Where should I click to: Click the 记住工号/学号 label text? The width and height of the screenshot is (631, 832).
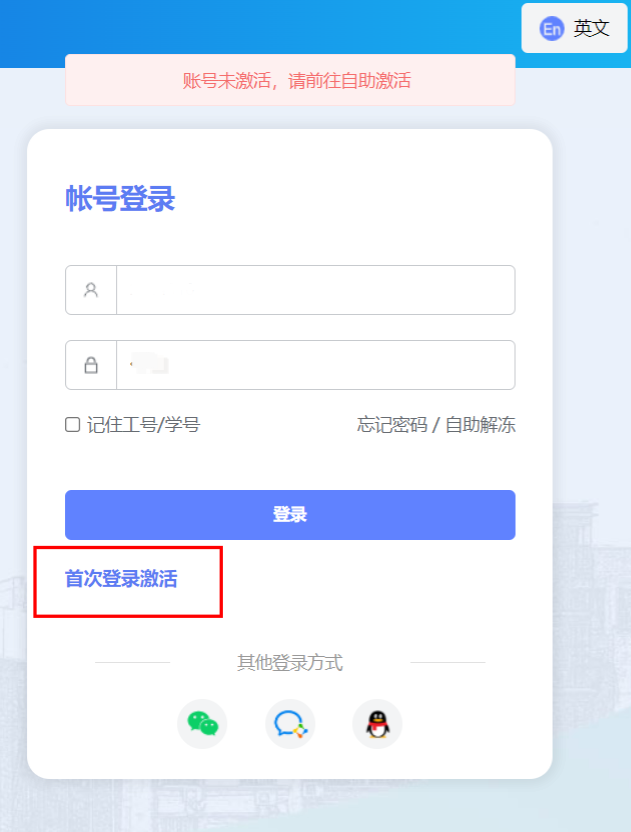click(143, 424)
